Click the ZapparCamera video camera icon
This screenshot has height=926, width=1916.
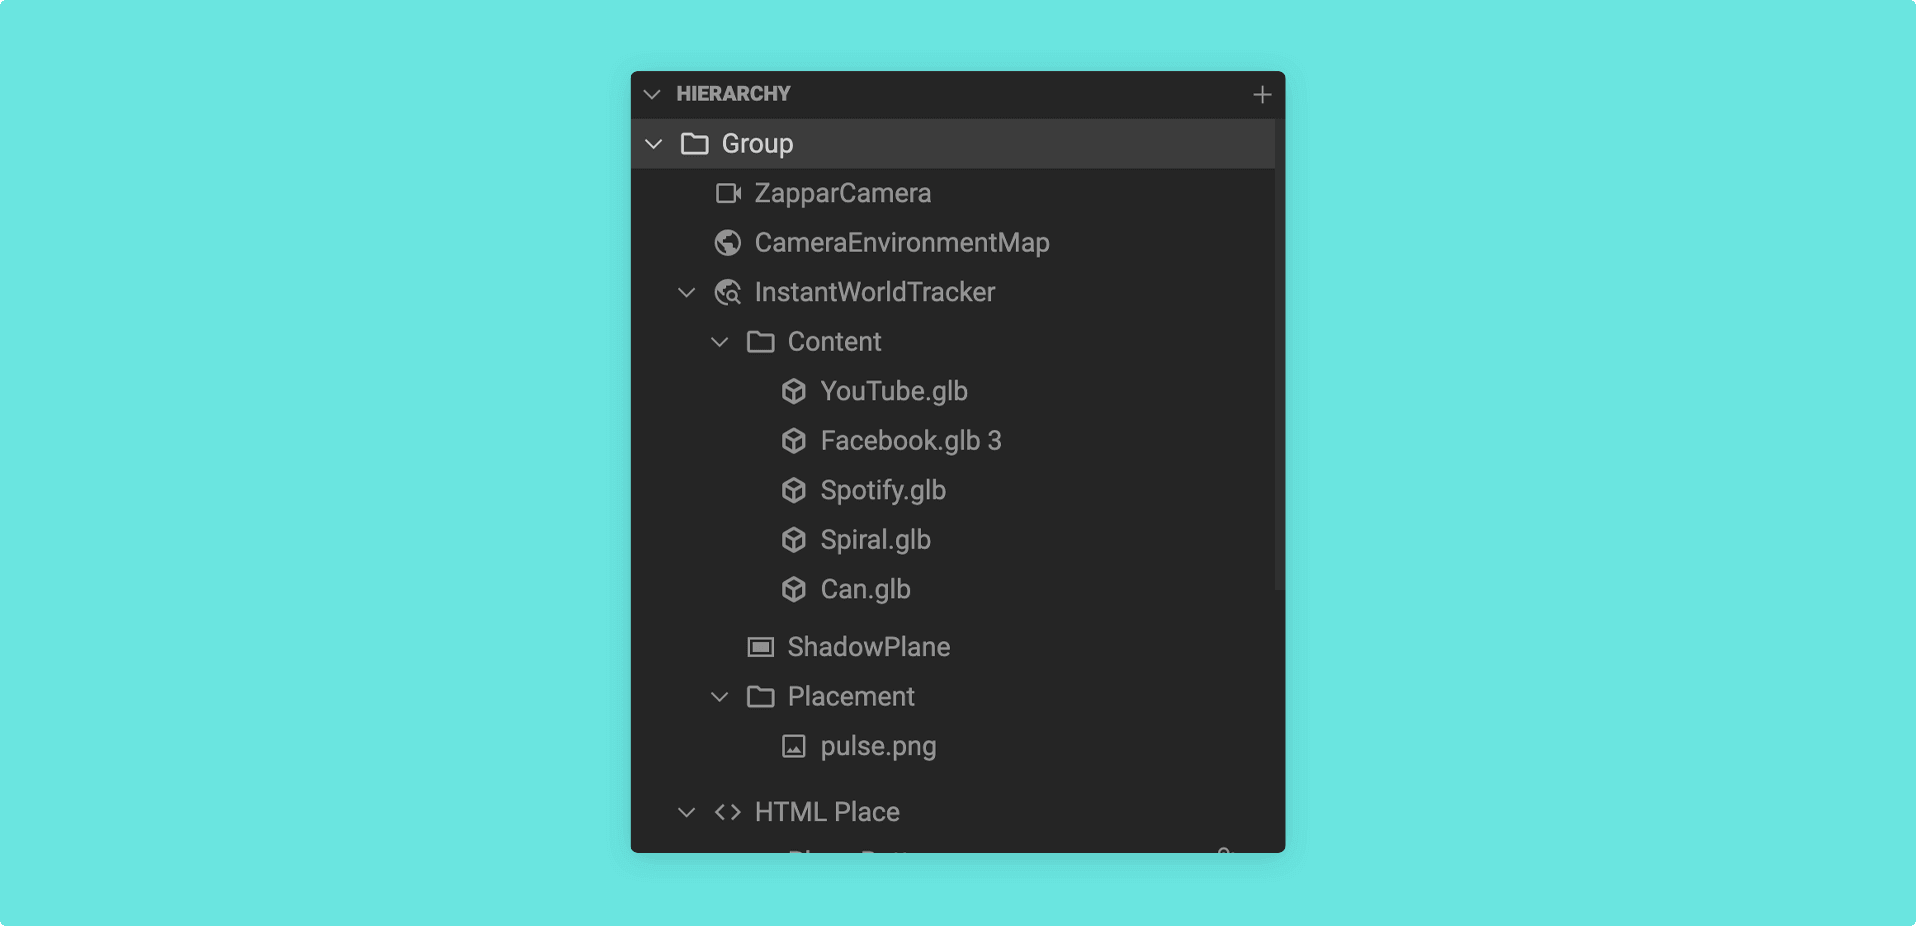coord(728,193)
